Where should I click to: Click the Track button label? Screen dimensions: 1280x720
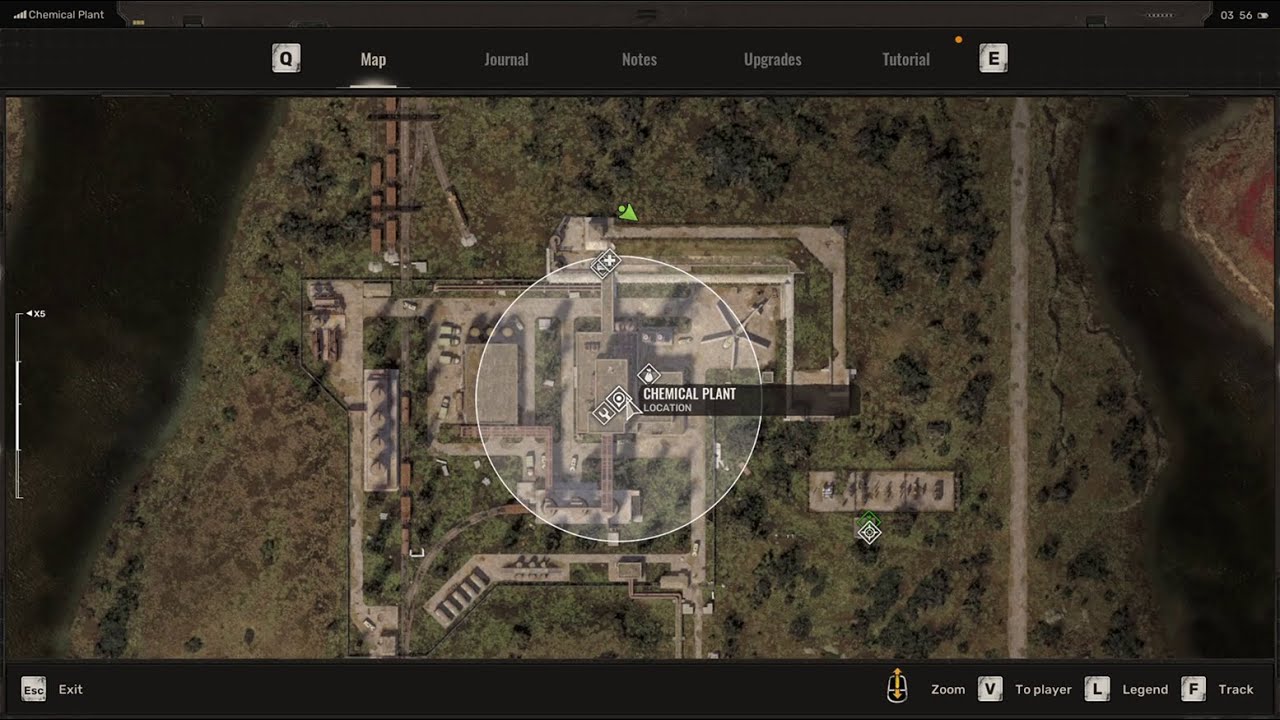pos(1236,689)
